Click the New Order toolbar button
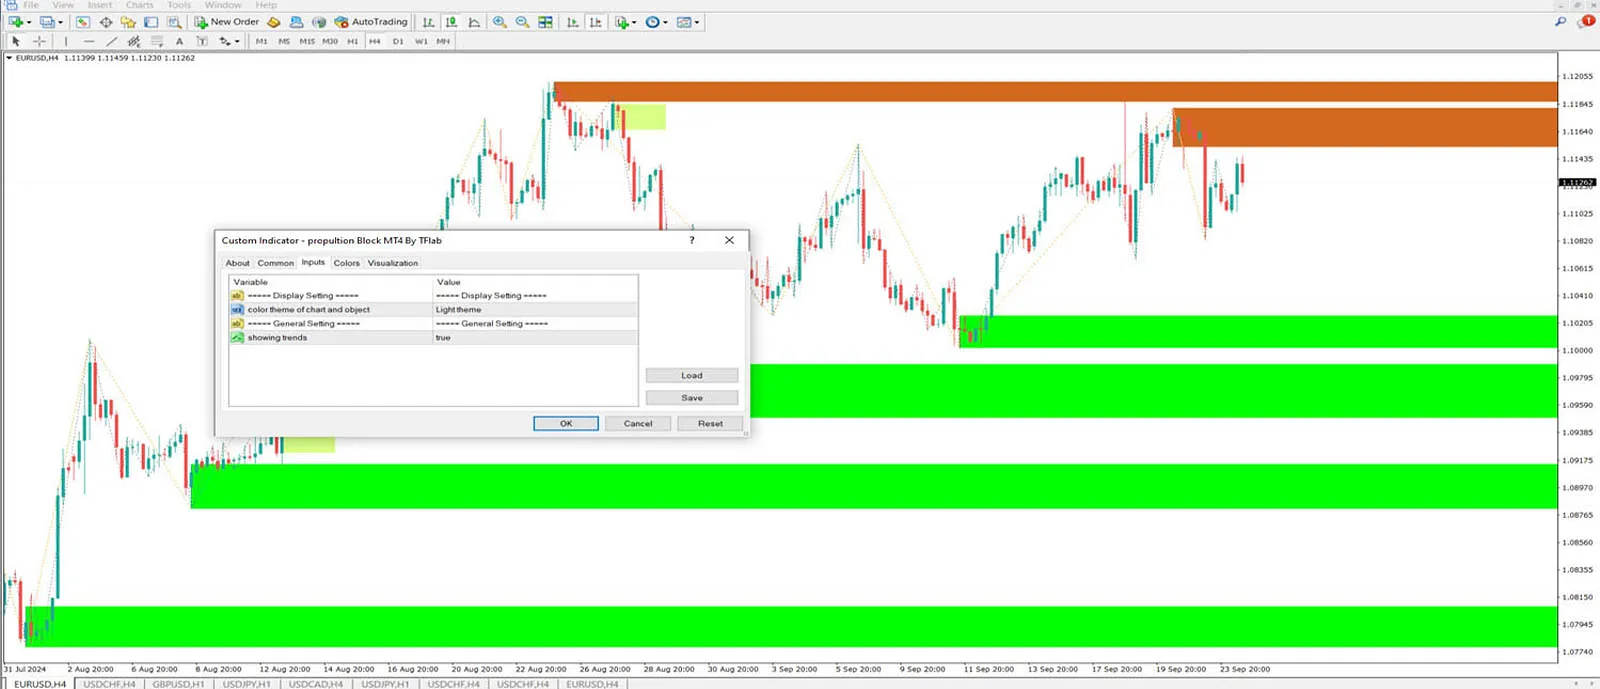 coord(227,22)
